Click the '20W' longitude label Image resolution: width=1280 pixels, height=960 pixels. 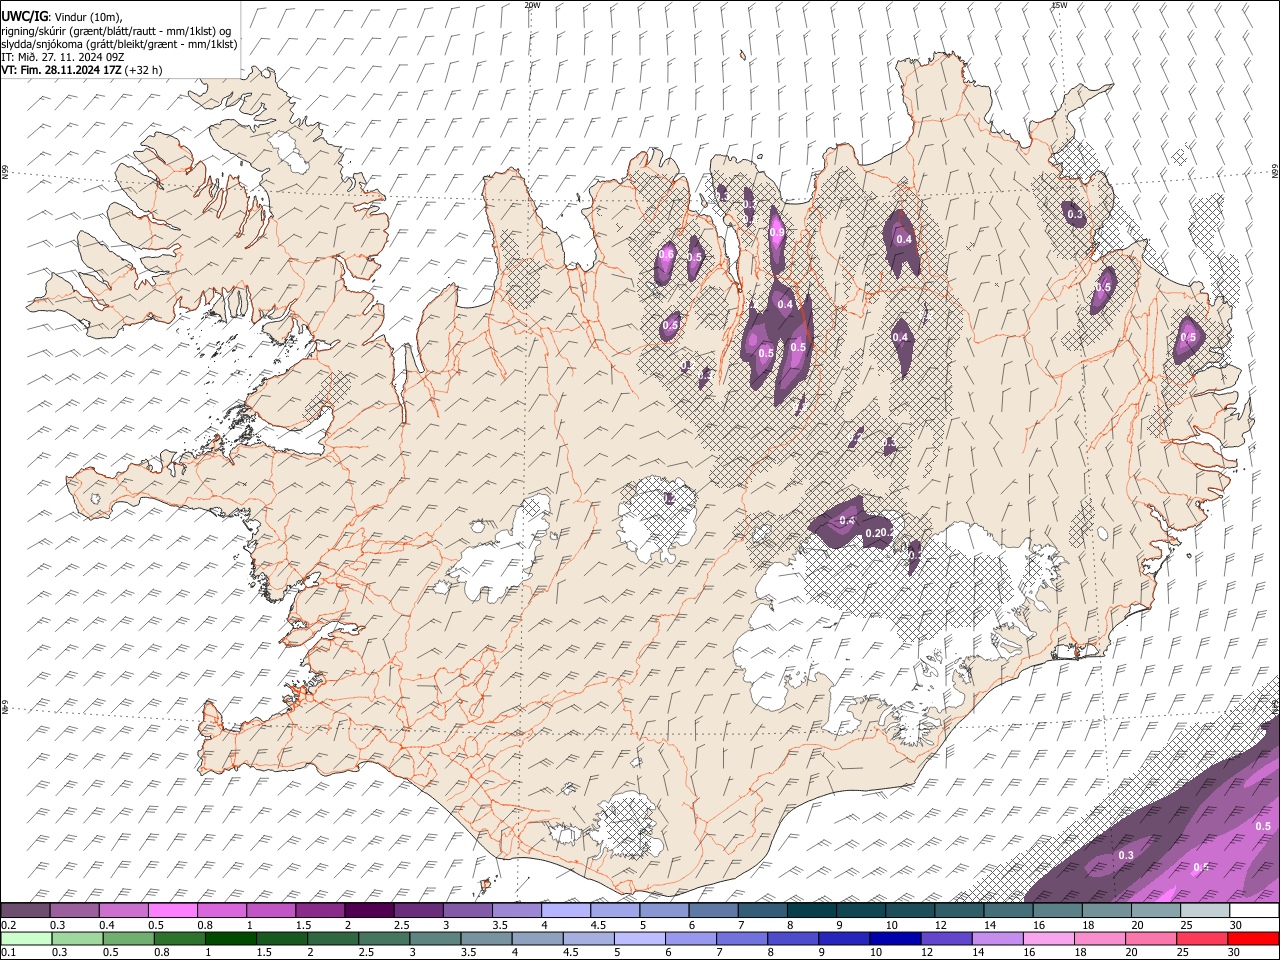(x=532, y=5)
